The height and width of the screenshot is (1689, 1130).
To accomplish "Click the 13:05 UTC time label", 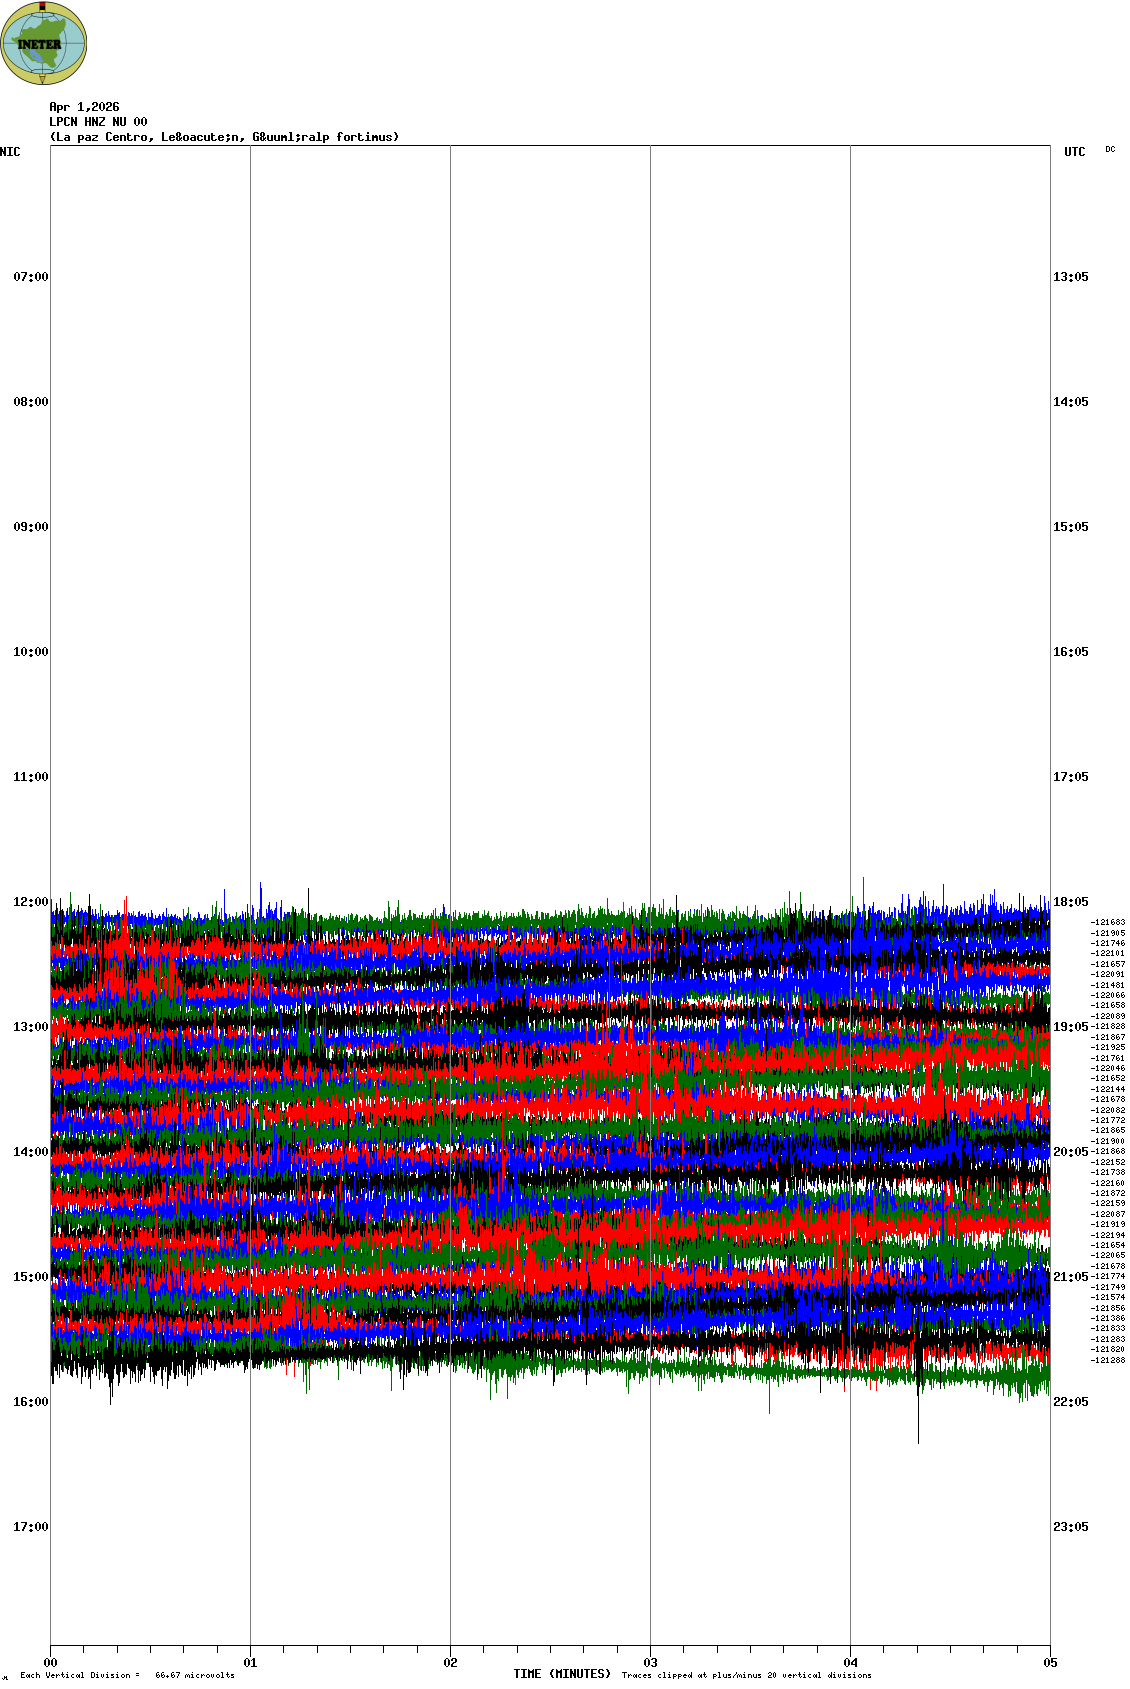I will tap(1070, 277).
